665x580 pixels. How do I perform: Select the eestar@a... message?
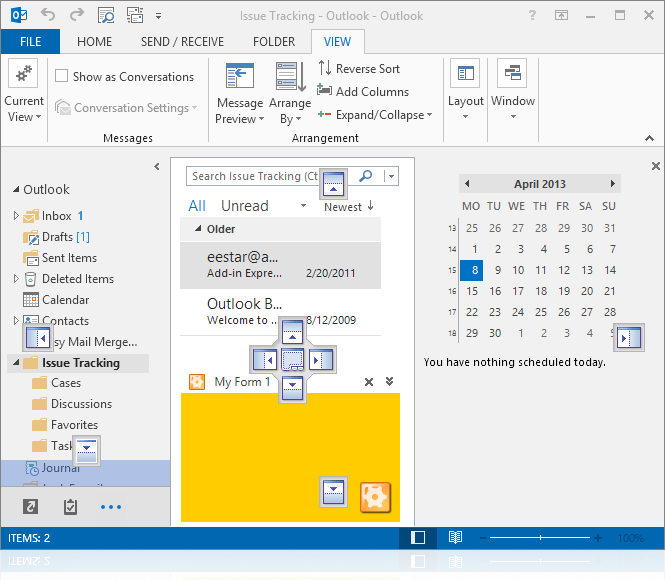280,265
